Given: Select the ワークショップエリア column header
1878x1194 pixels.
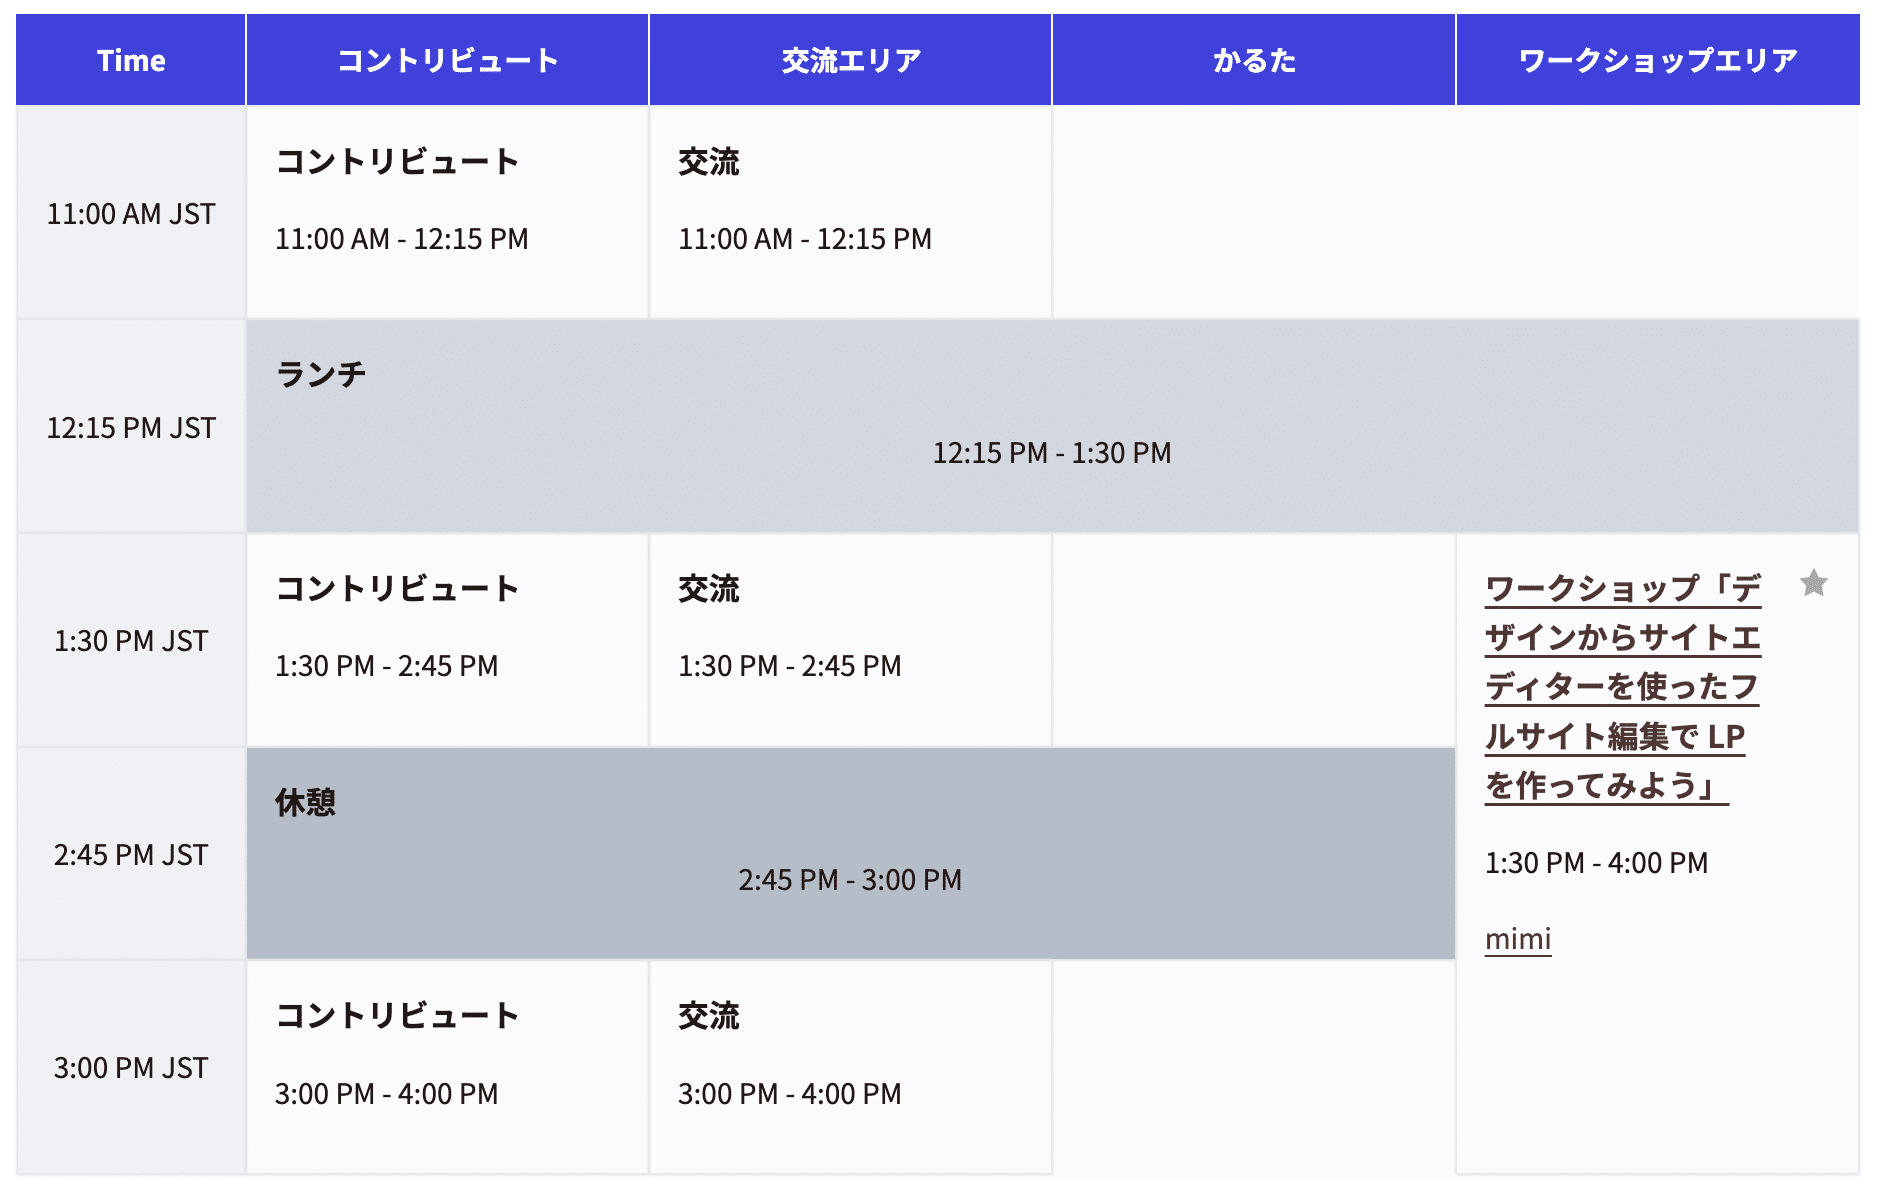Looking at the screenshot, I should tap(1655, 59).
